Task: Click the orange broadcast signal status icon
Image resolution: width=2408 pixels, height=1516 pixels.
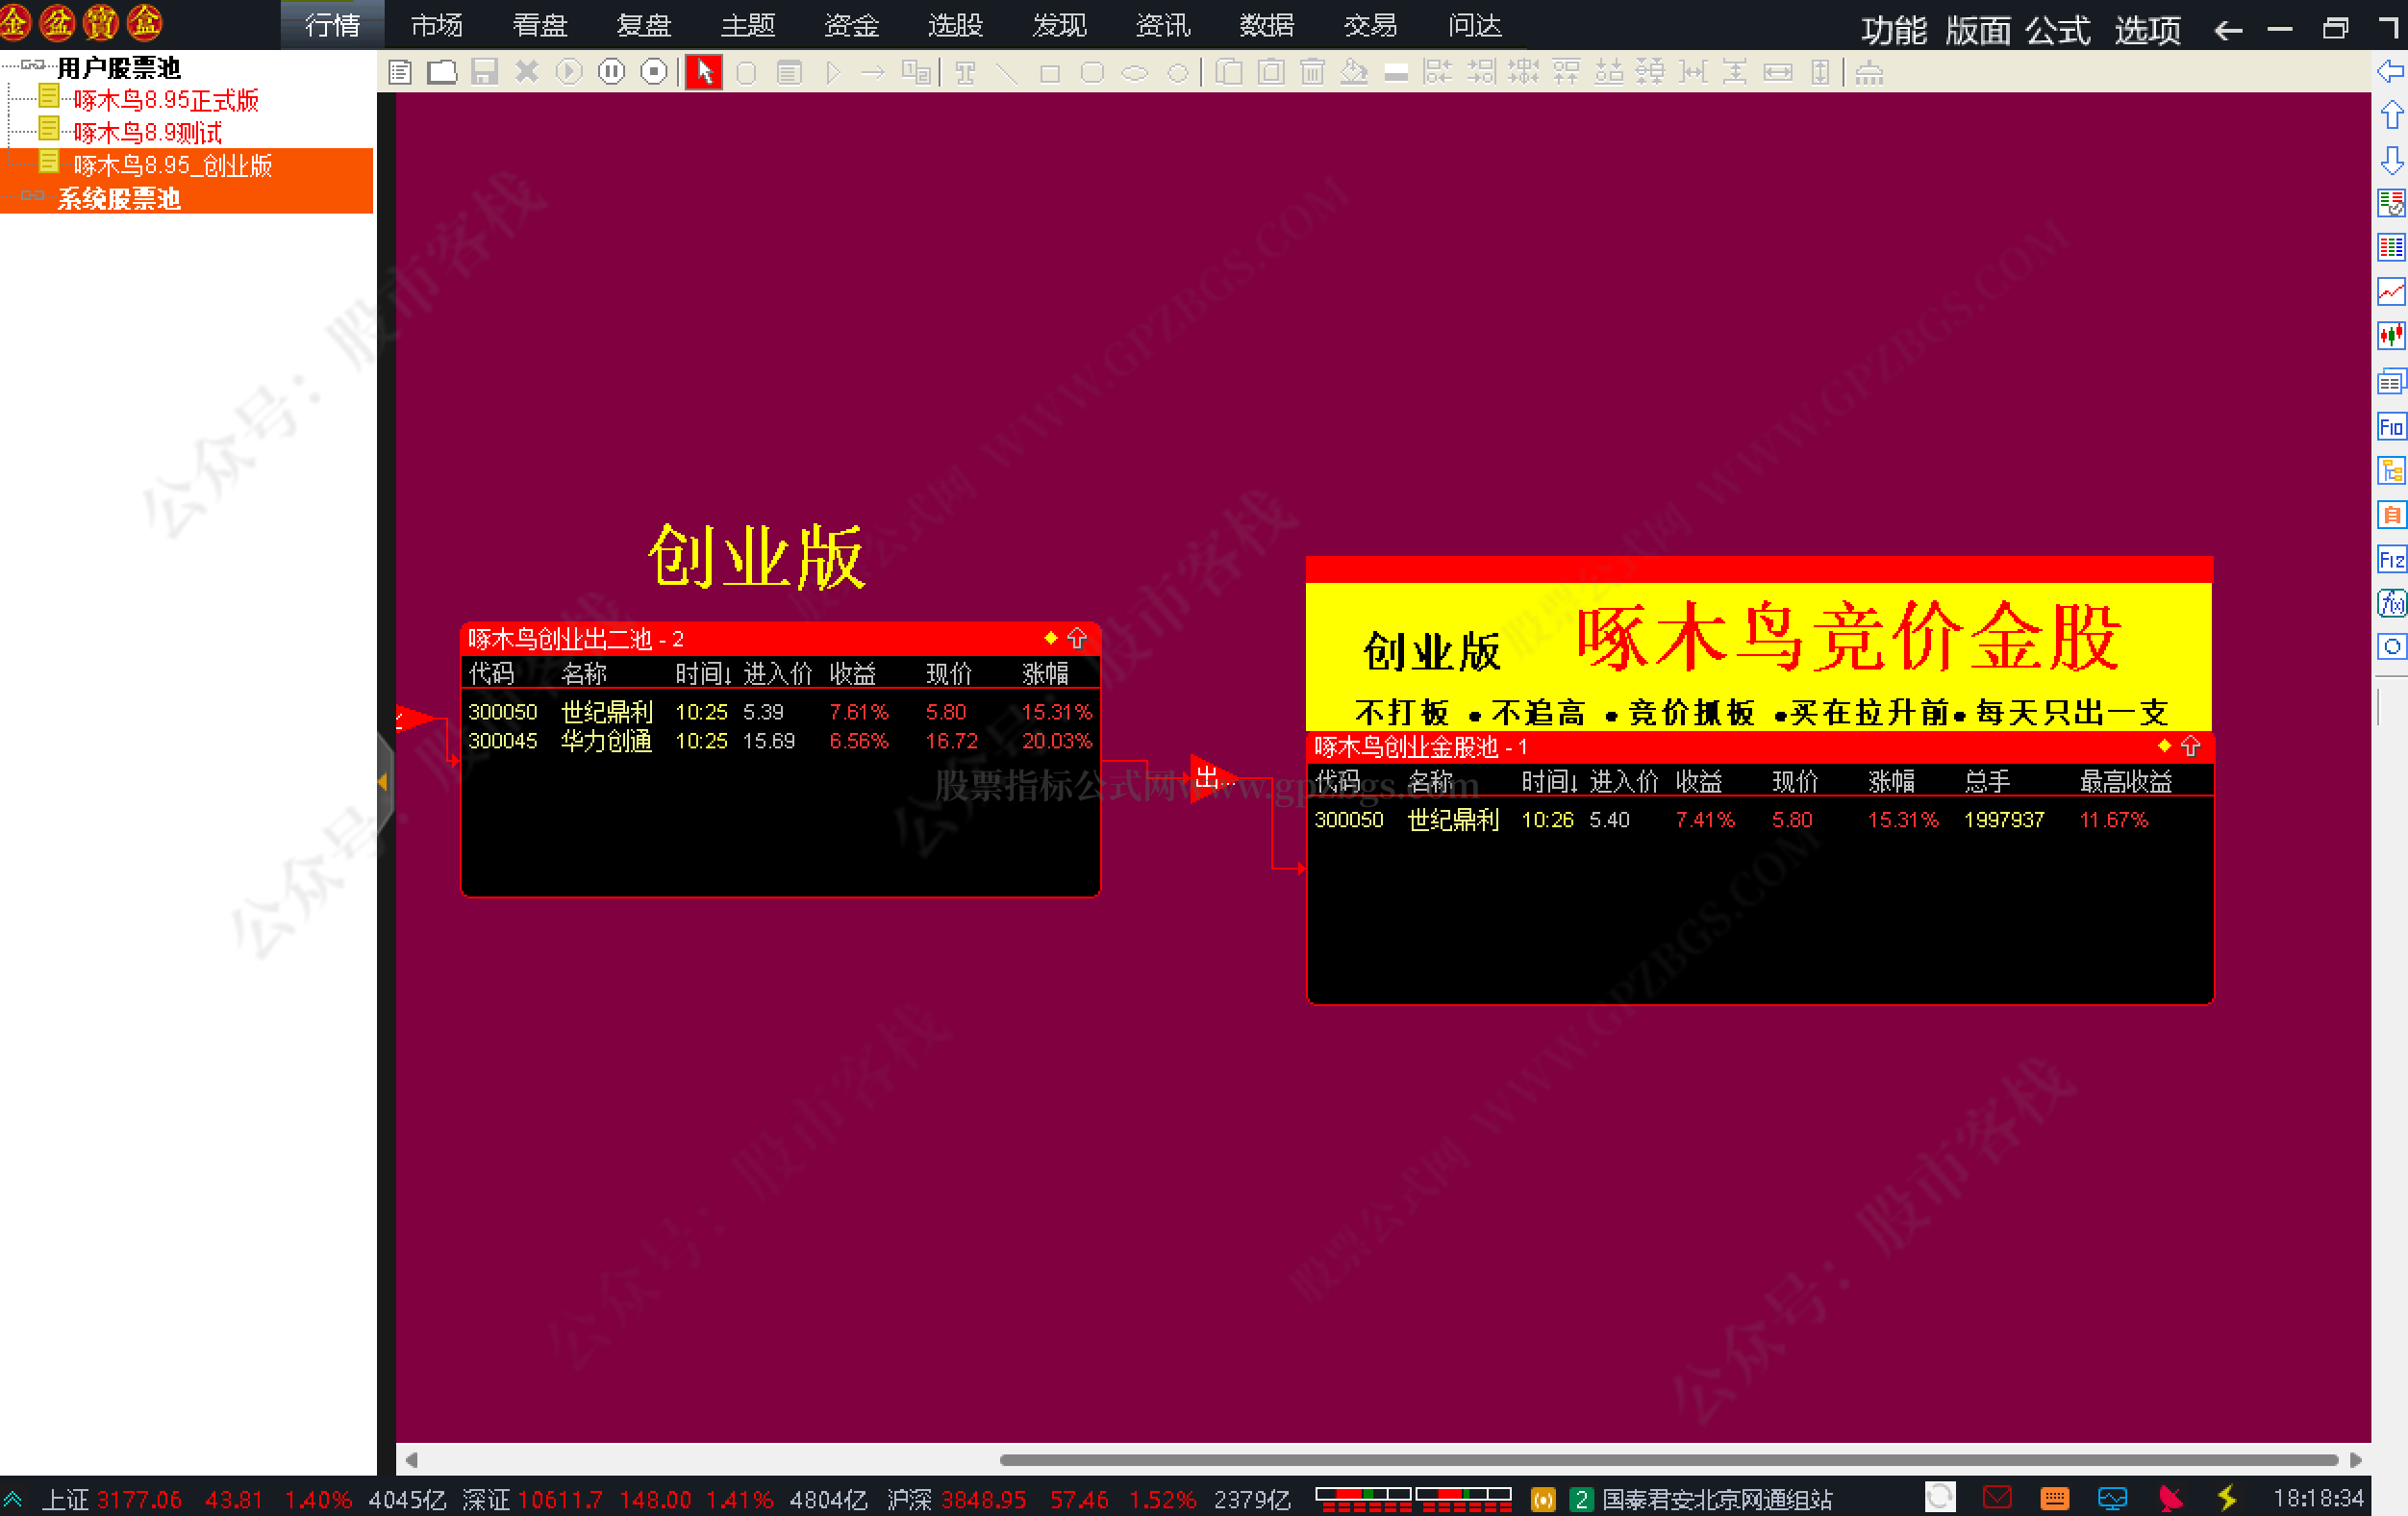Action: point(1543,1499)
